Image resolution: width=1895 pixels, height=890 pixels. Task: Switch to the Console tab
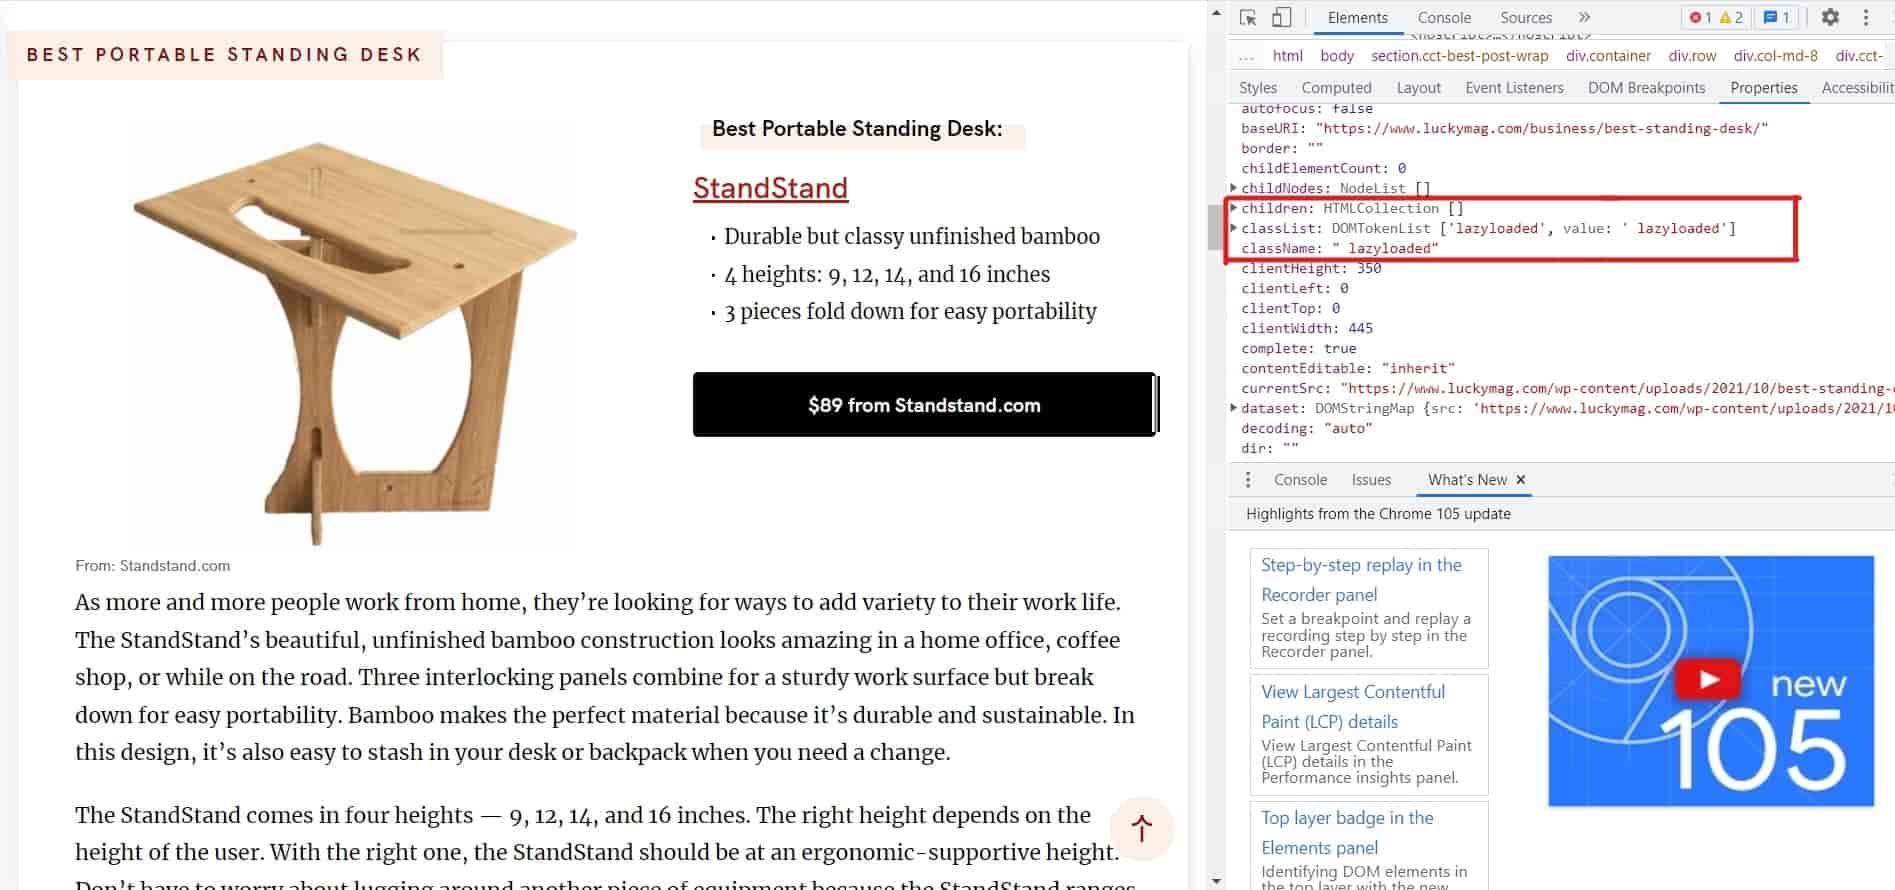[x=1444, y=18]
